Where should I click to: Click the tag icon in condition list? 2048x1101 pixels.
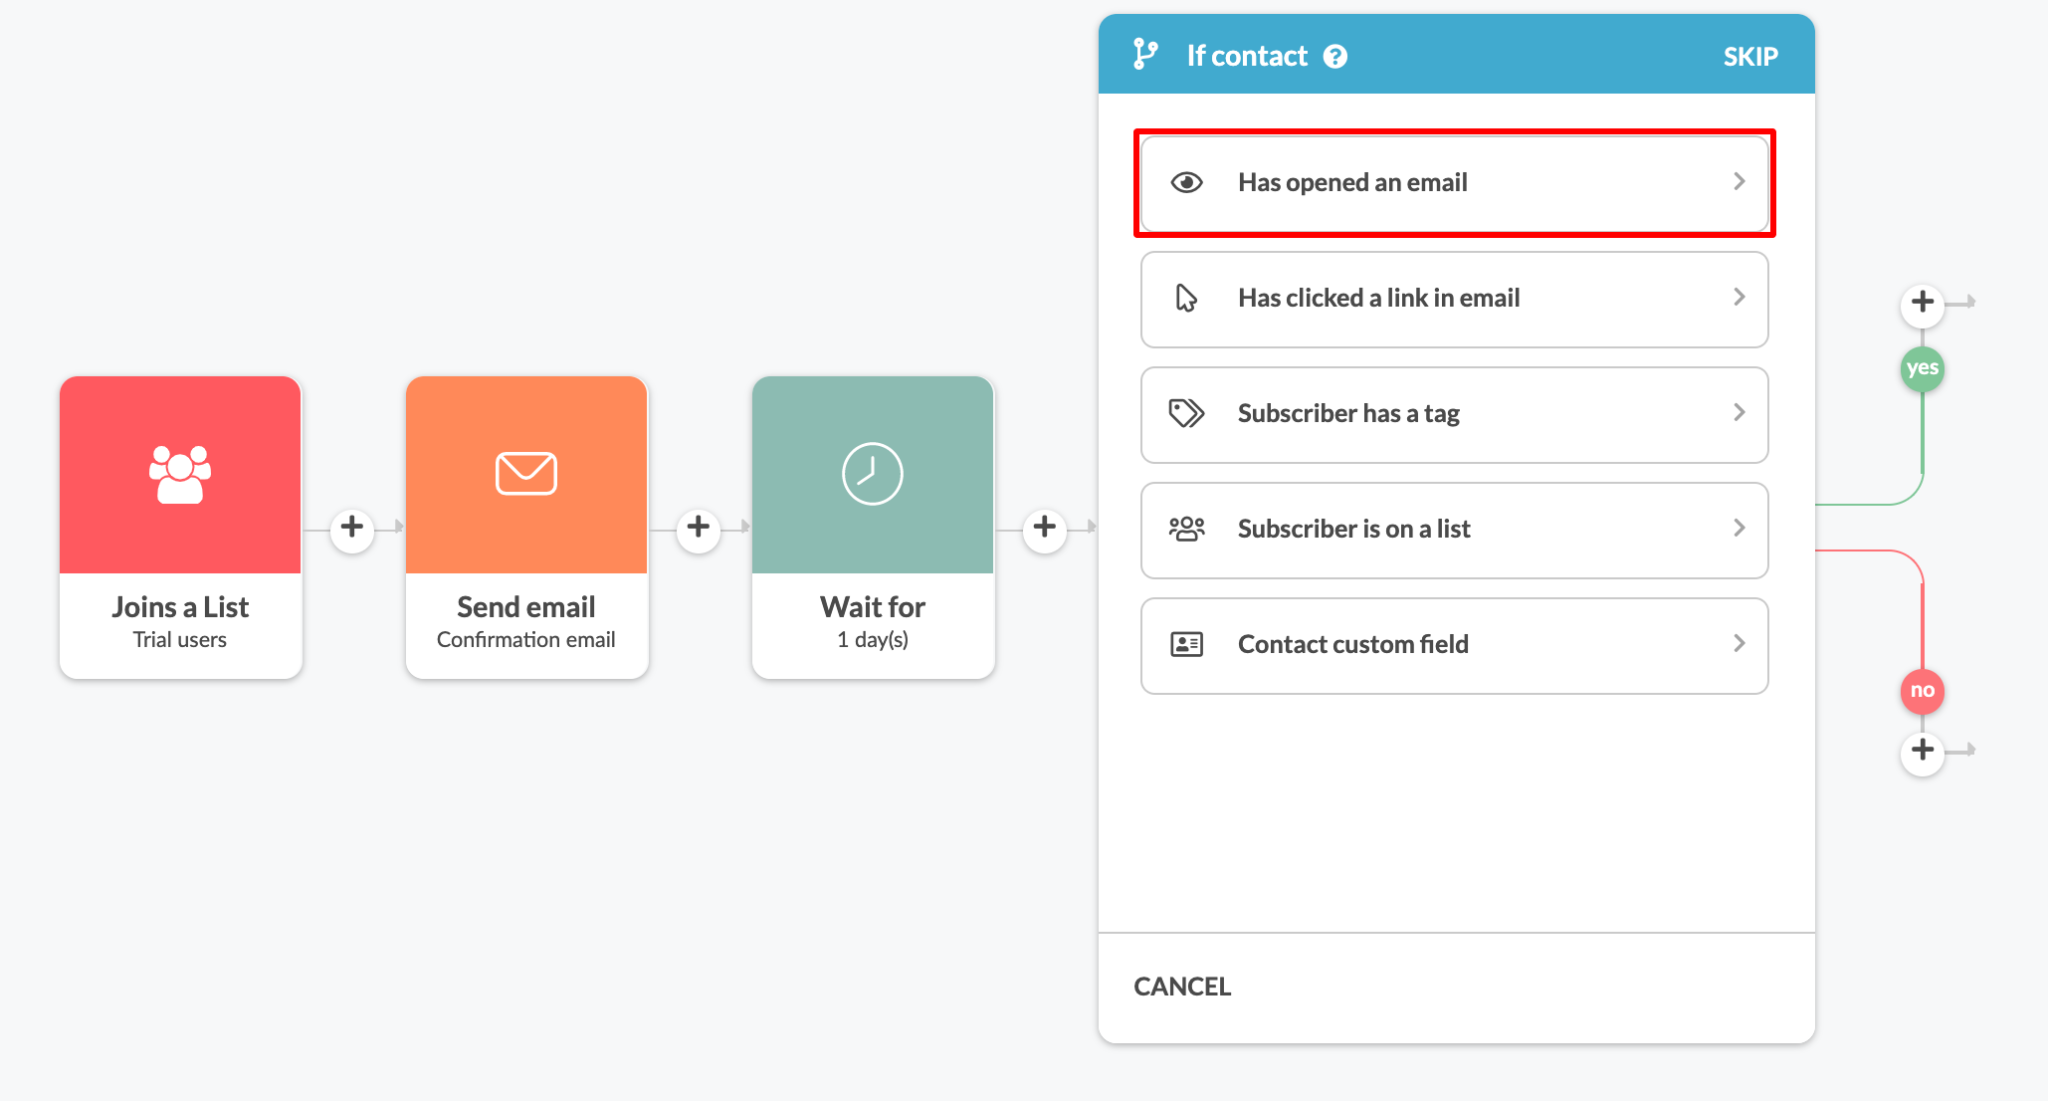pos(1187,413)
